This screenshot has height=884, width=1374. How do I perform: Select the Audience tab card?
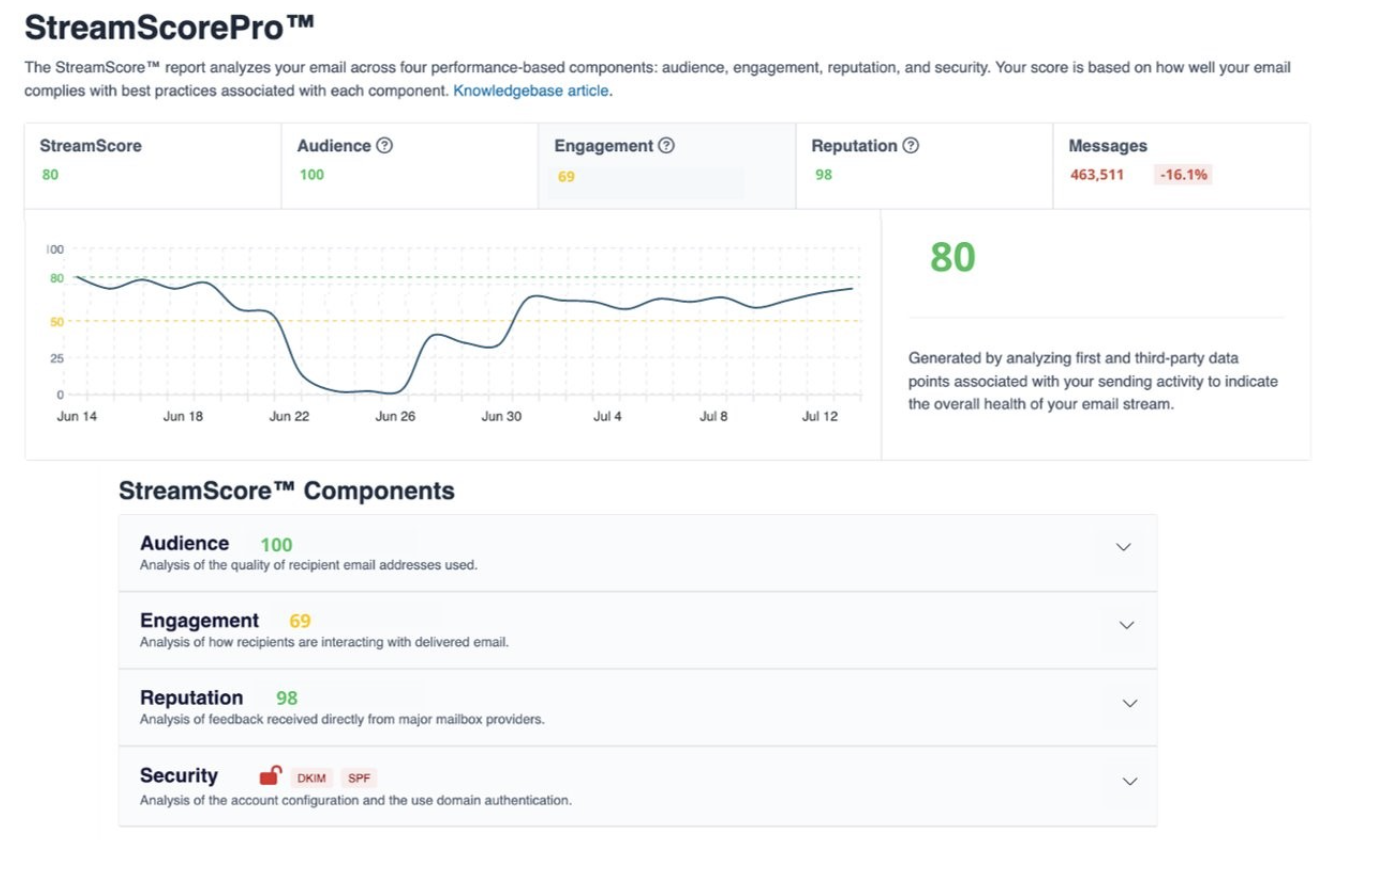(410, 166)
